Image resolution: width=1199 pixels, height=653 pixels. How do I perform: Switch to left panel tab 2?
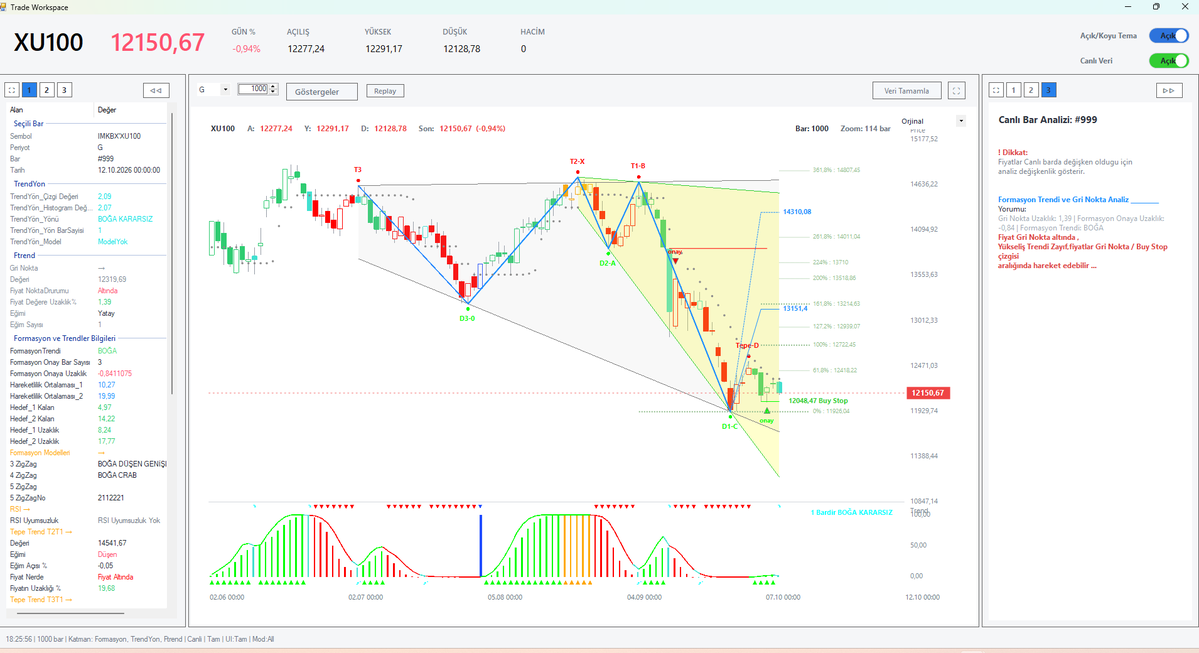(x=47, y=90)
